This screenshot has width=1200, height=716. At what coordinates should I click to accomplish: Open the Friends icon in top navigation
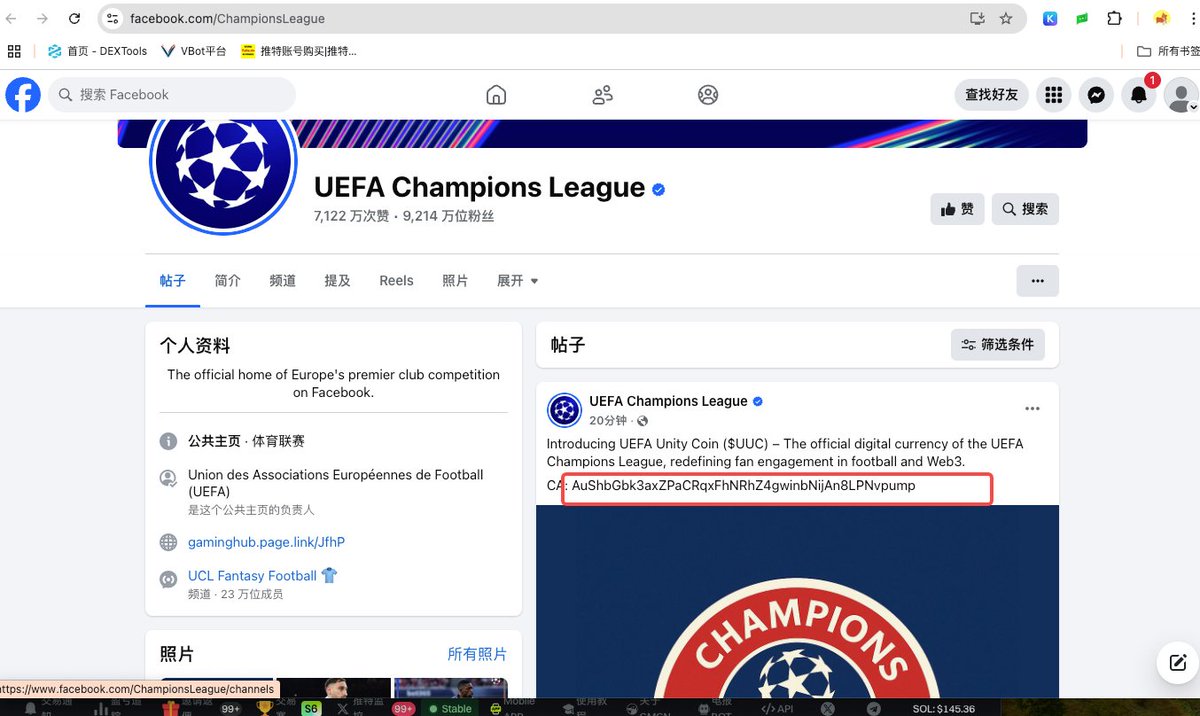click(602, 95)
